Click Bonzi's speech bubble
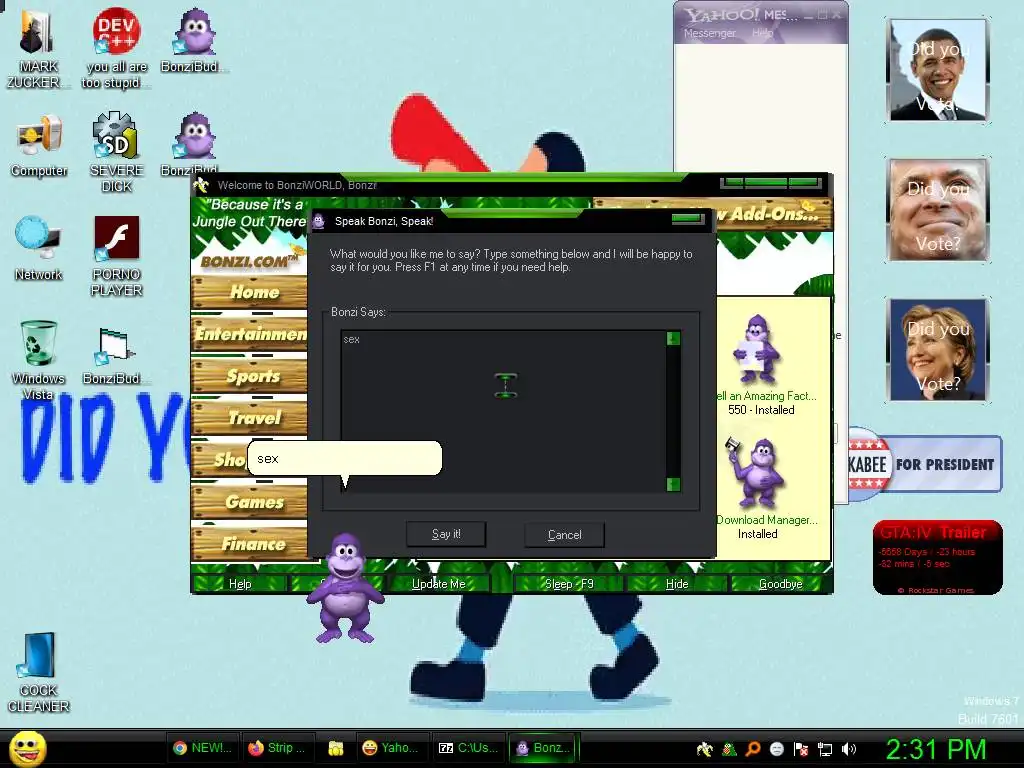 [345, 458]
